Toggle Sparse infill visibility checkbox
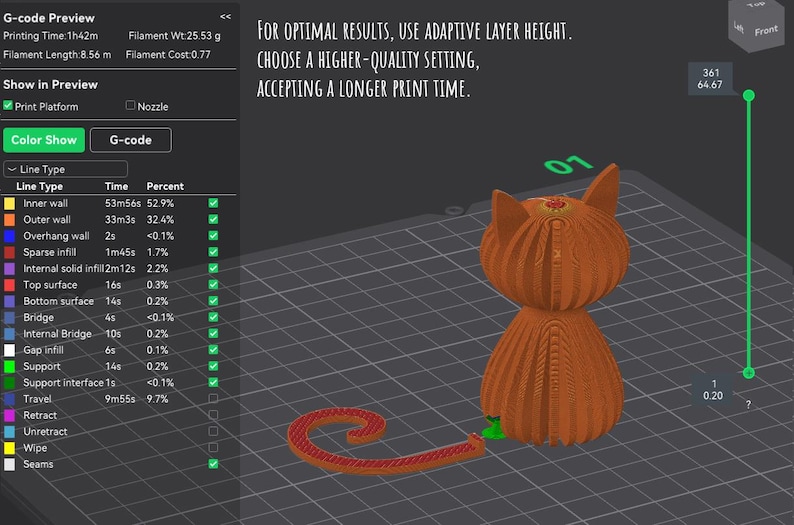The height and width of the screenshot is (525, 794). point(213,252)
